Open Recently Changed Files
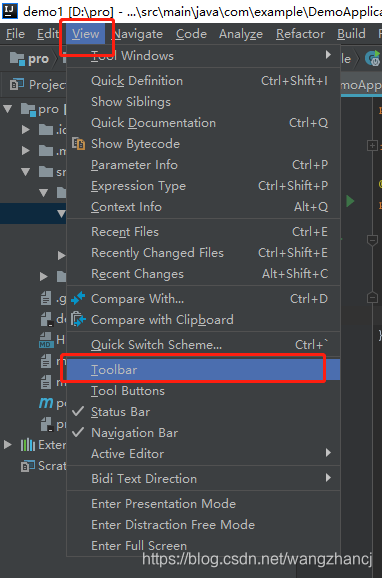 (203, 253)
